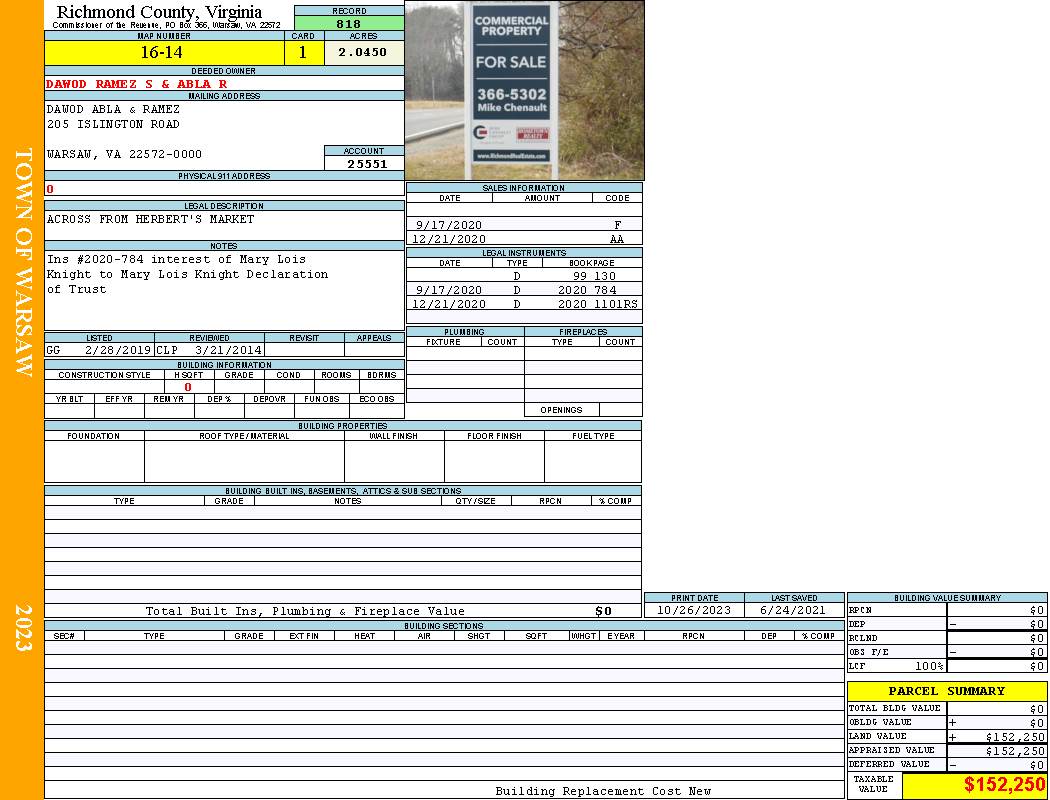Select the deeded owner name in red
Image resolution: width=1050 pixels, height=800 pixels.
[137, 84]
